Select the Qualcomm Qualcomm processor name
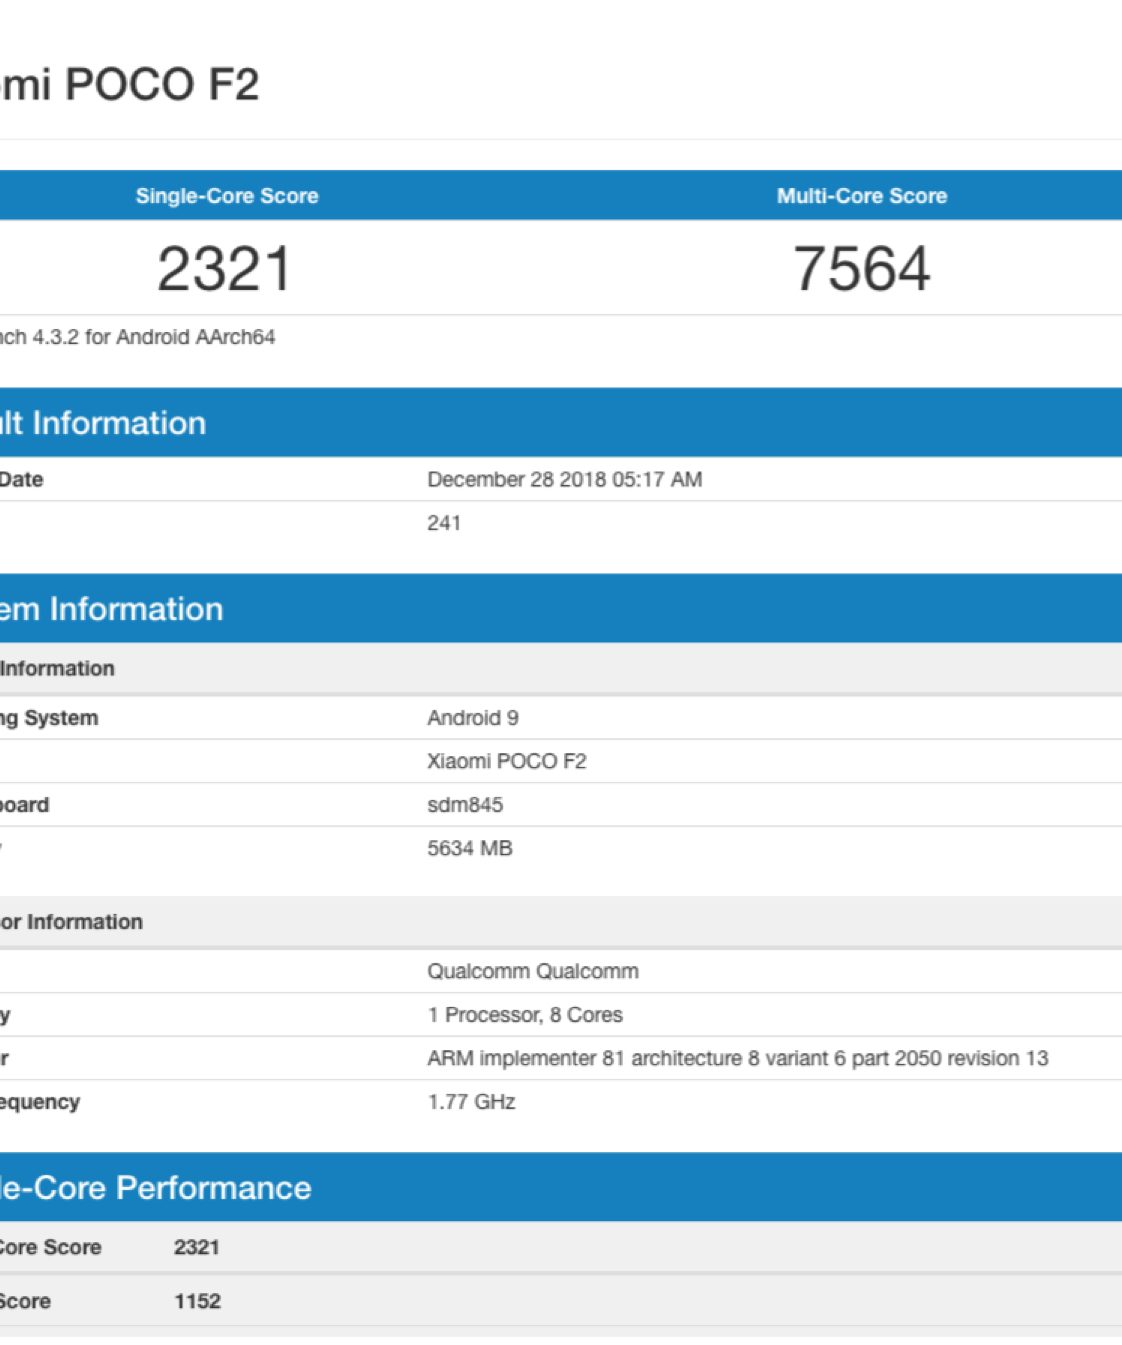Viewport: 1122px width, 1345px height. point(532,971)
